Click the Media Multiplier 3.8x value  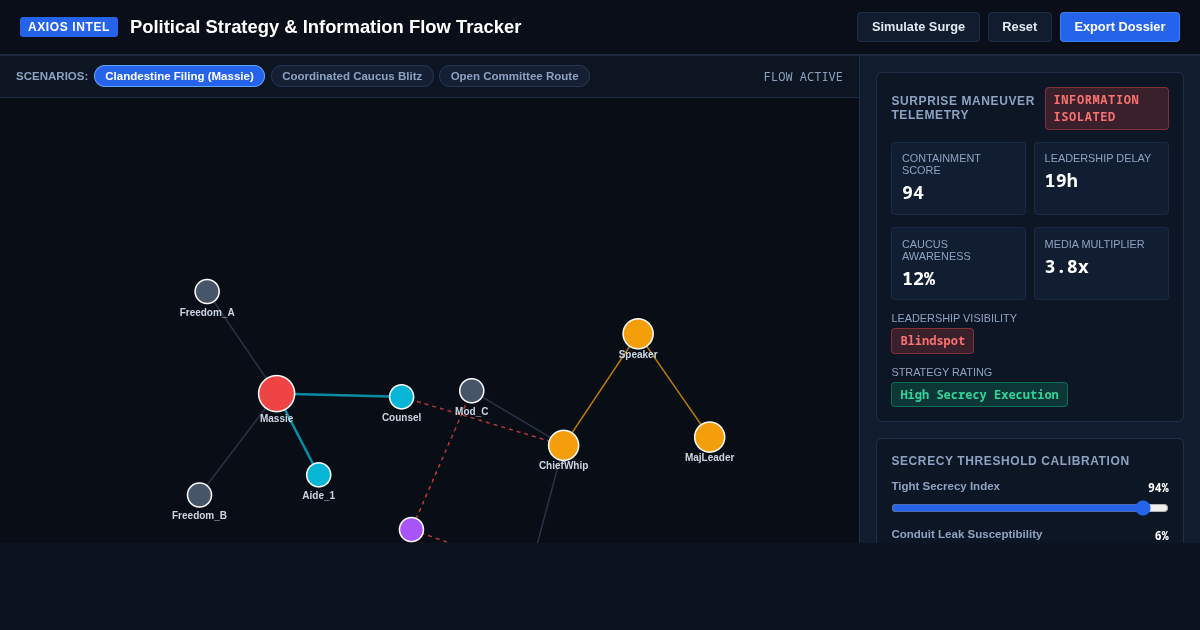[1067, 267]
